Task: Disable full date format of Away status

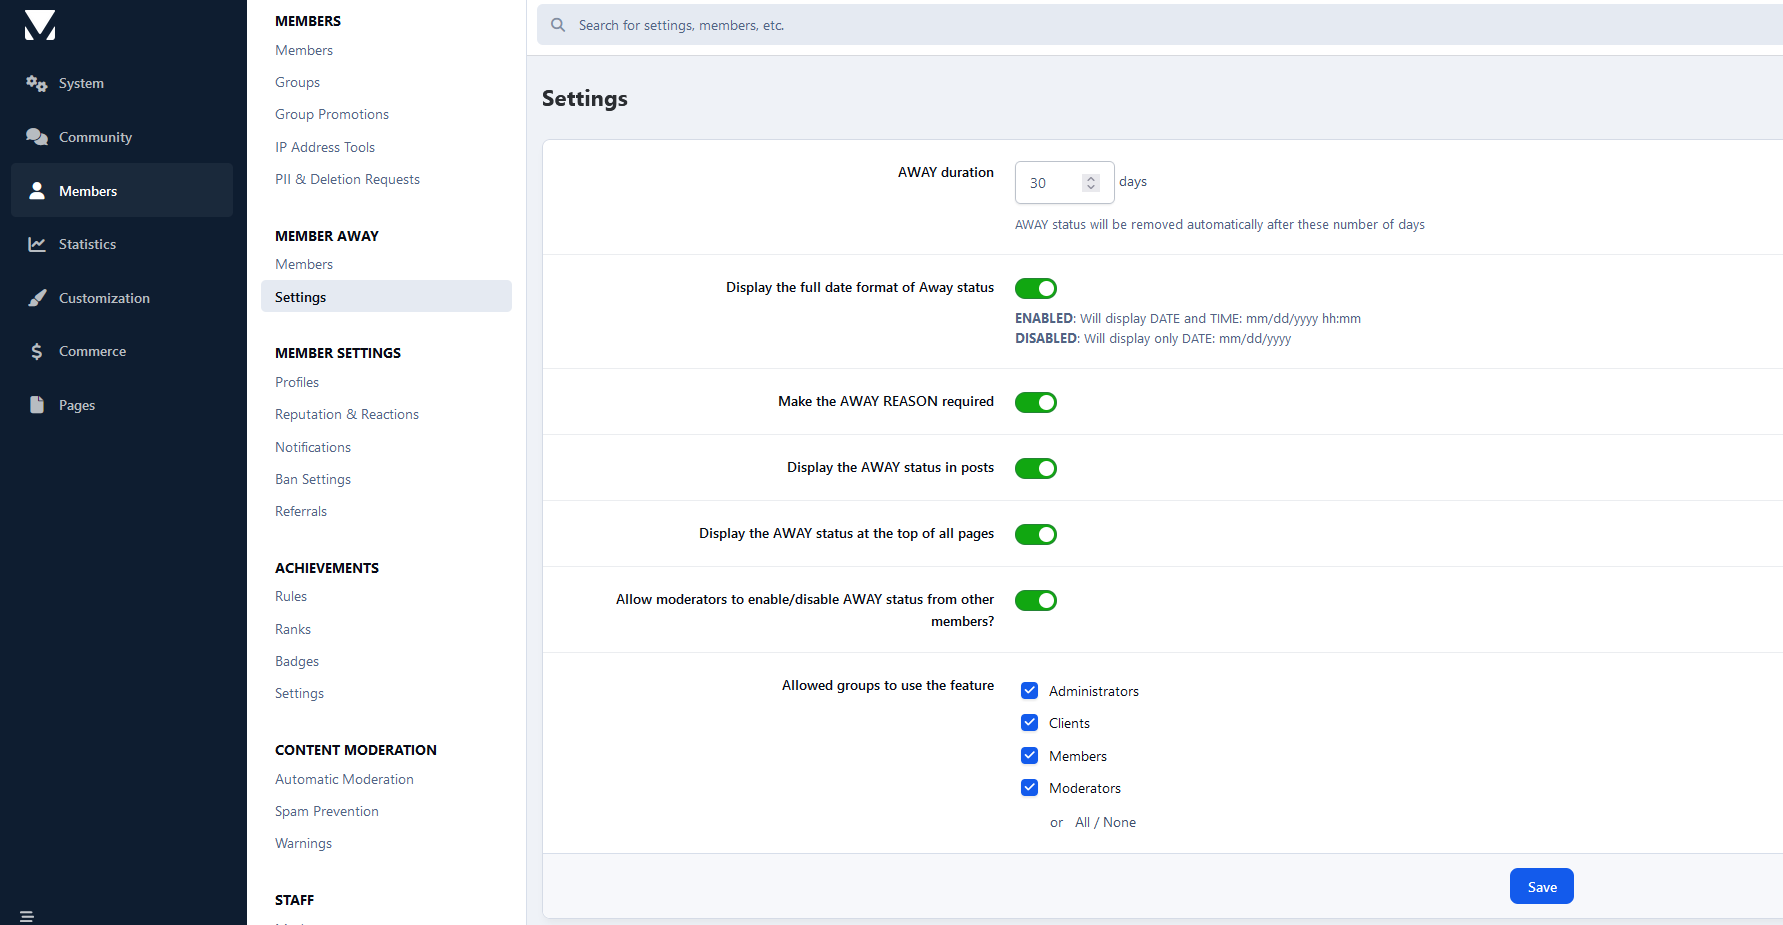Action: 1035,289
